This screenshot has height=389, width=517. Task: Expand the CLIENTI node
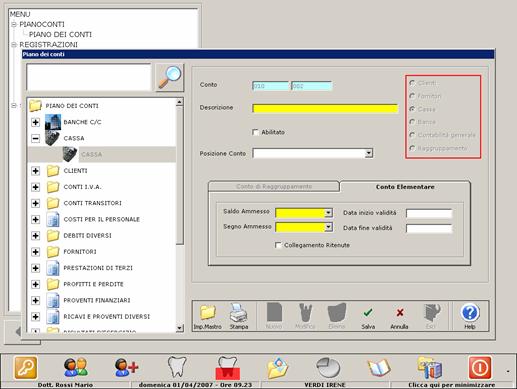pyautogui.click(x=35, y=171)
